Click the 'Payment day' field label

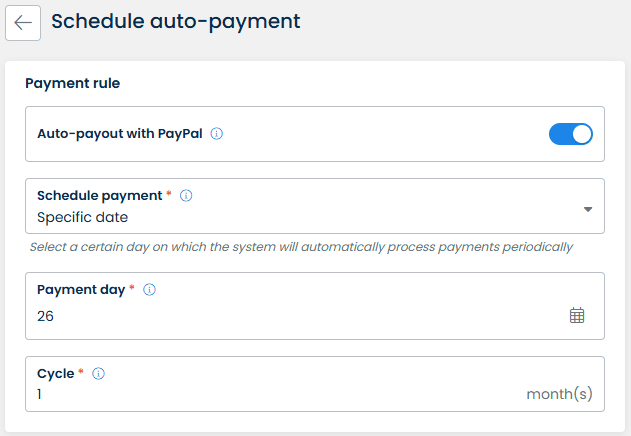click(80, 290)
